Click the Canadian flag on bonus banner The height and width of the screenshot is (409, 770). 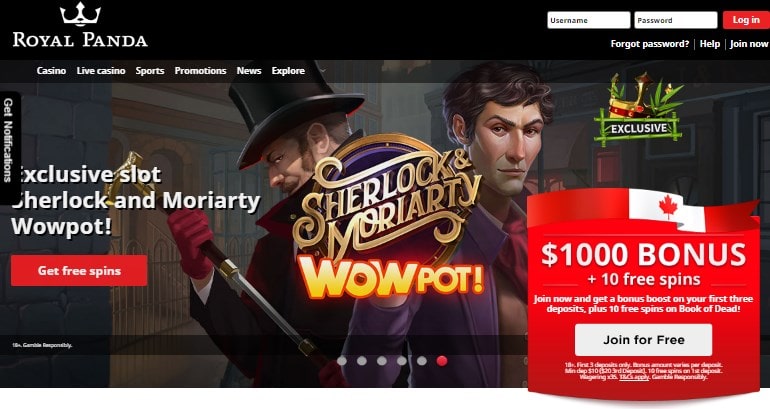[667, 210]
